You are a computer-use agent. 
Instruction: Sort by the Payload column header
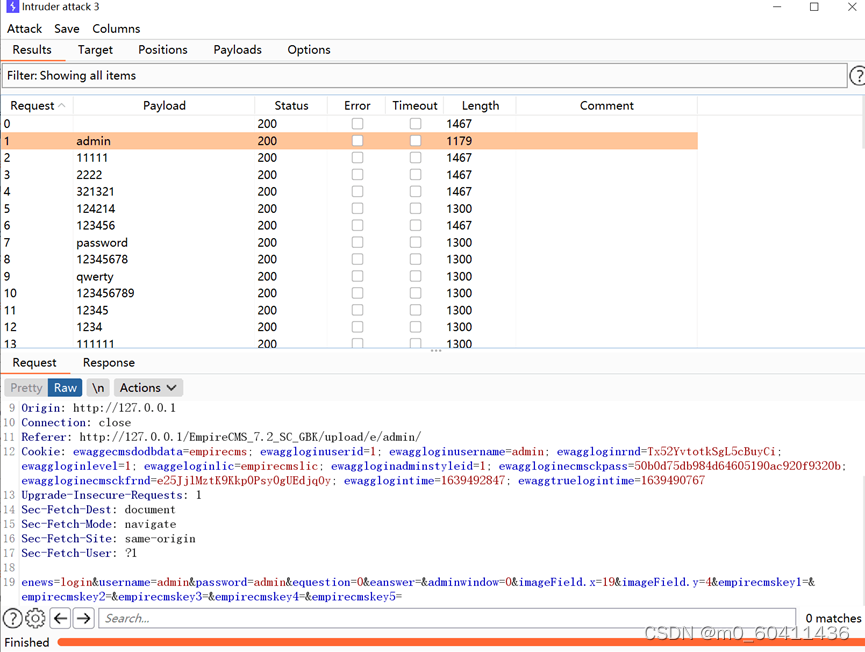[164, 105]
